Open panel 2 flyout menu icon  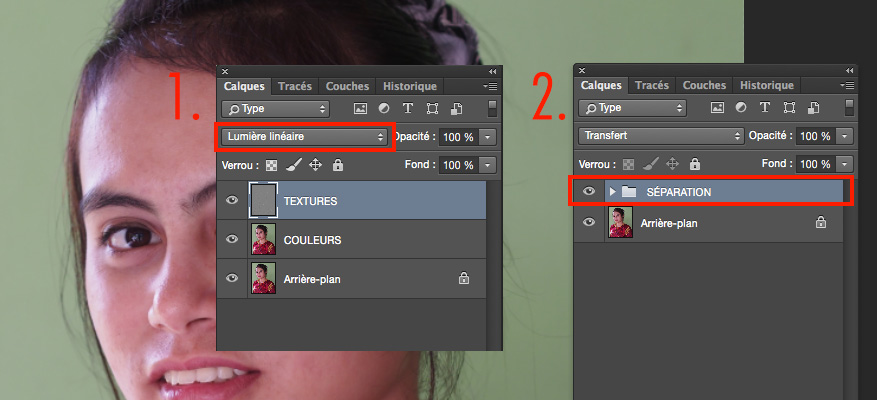pos(847,86)
